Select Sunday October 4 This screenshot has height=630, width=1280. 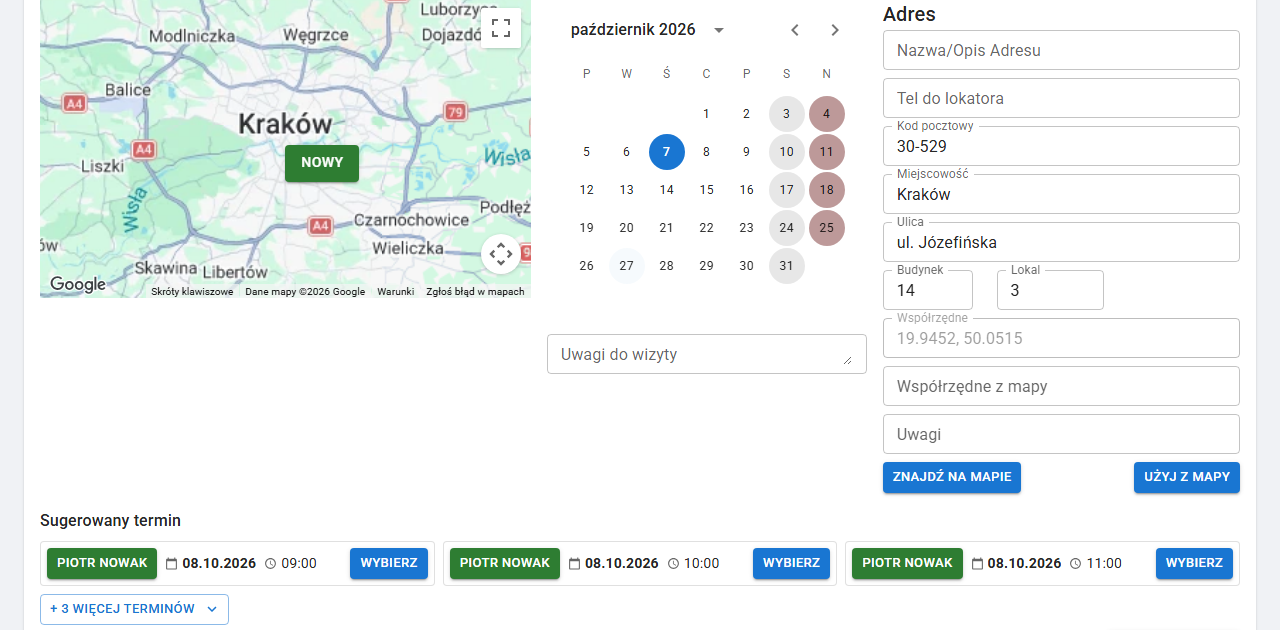(827, 114)
